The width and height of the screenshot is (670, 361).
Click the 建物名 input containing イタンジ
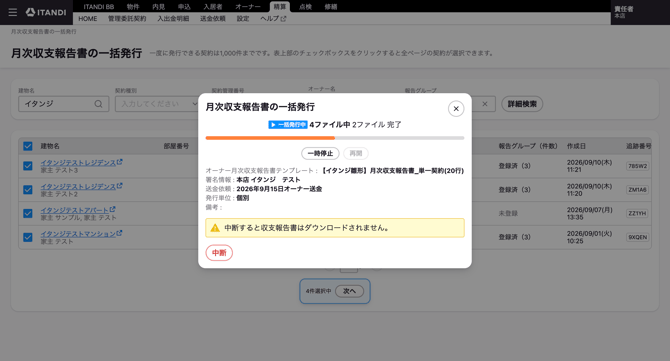tap(64, 104)
